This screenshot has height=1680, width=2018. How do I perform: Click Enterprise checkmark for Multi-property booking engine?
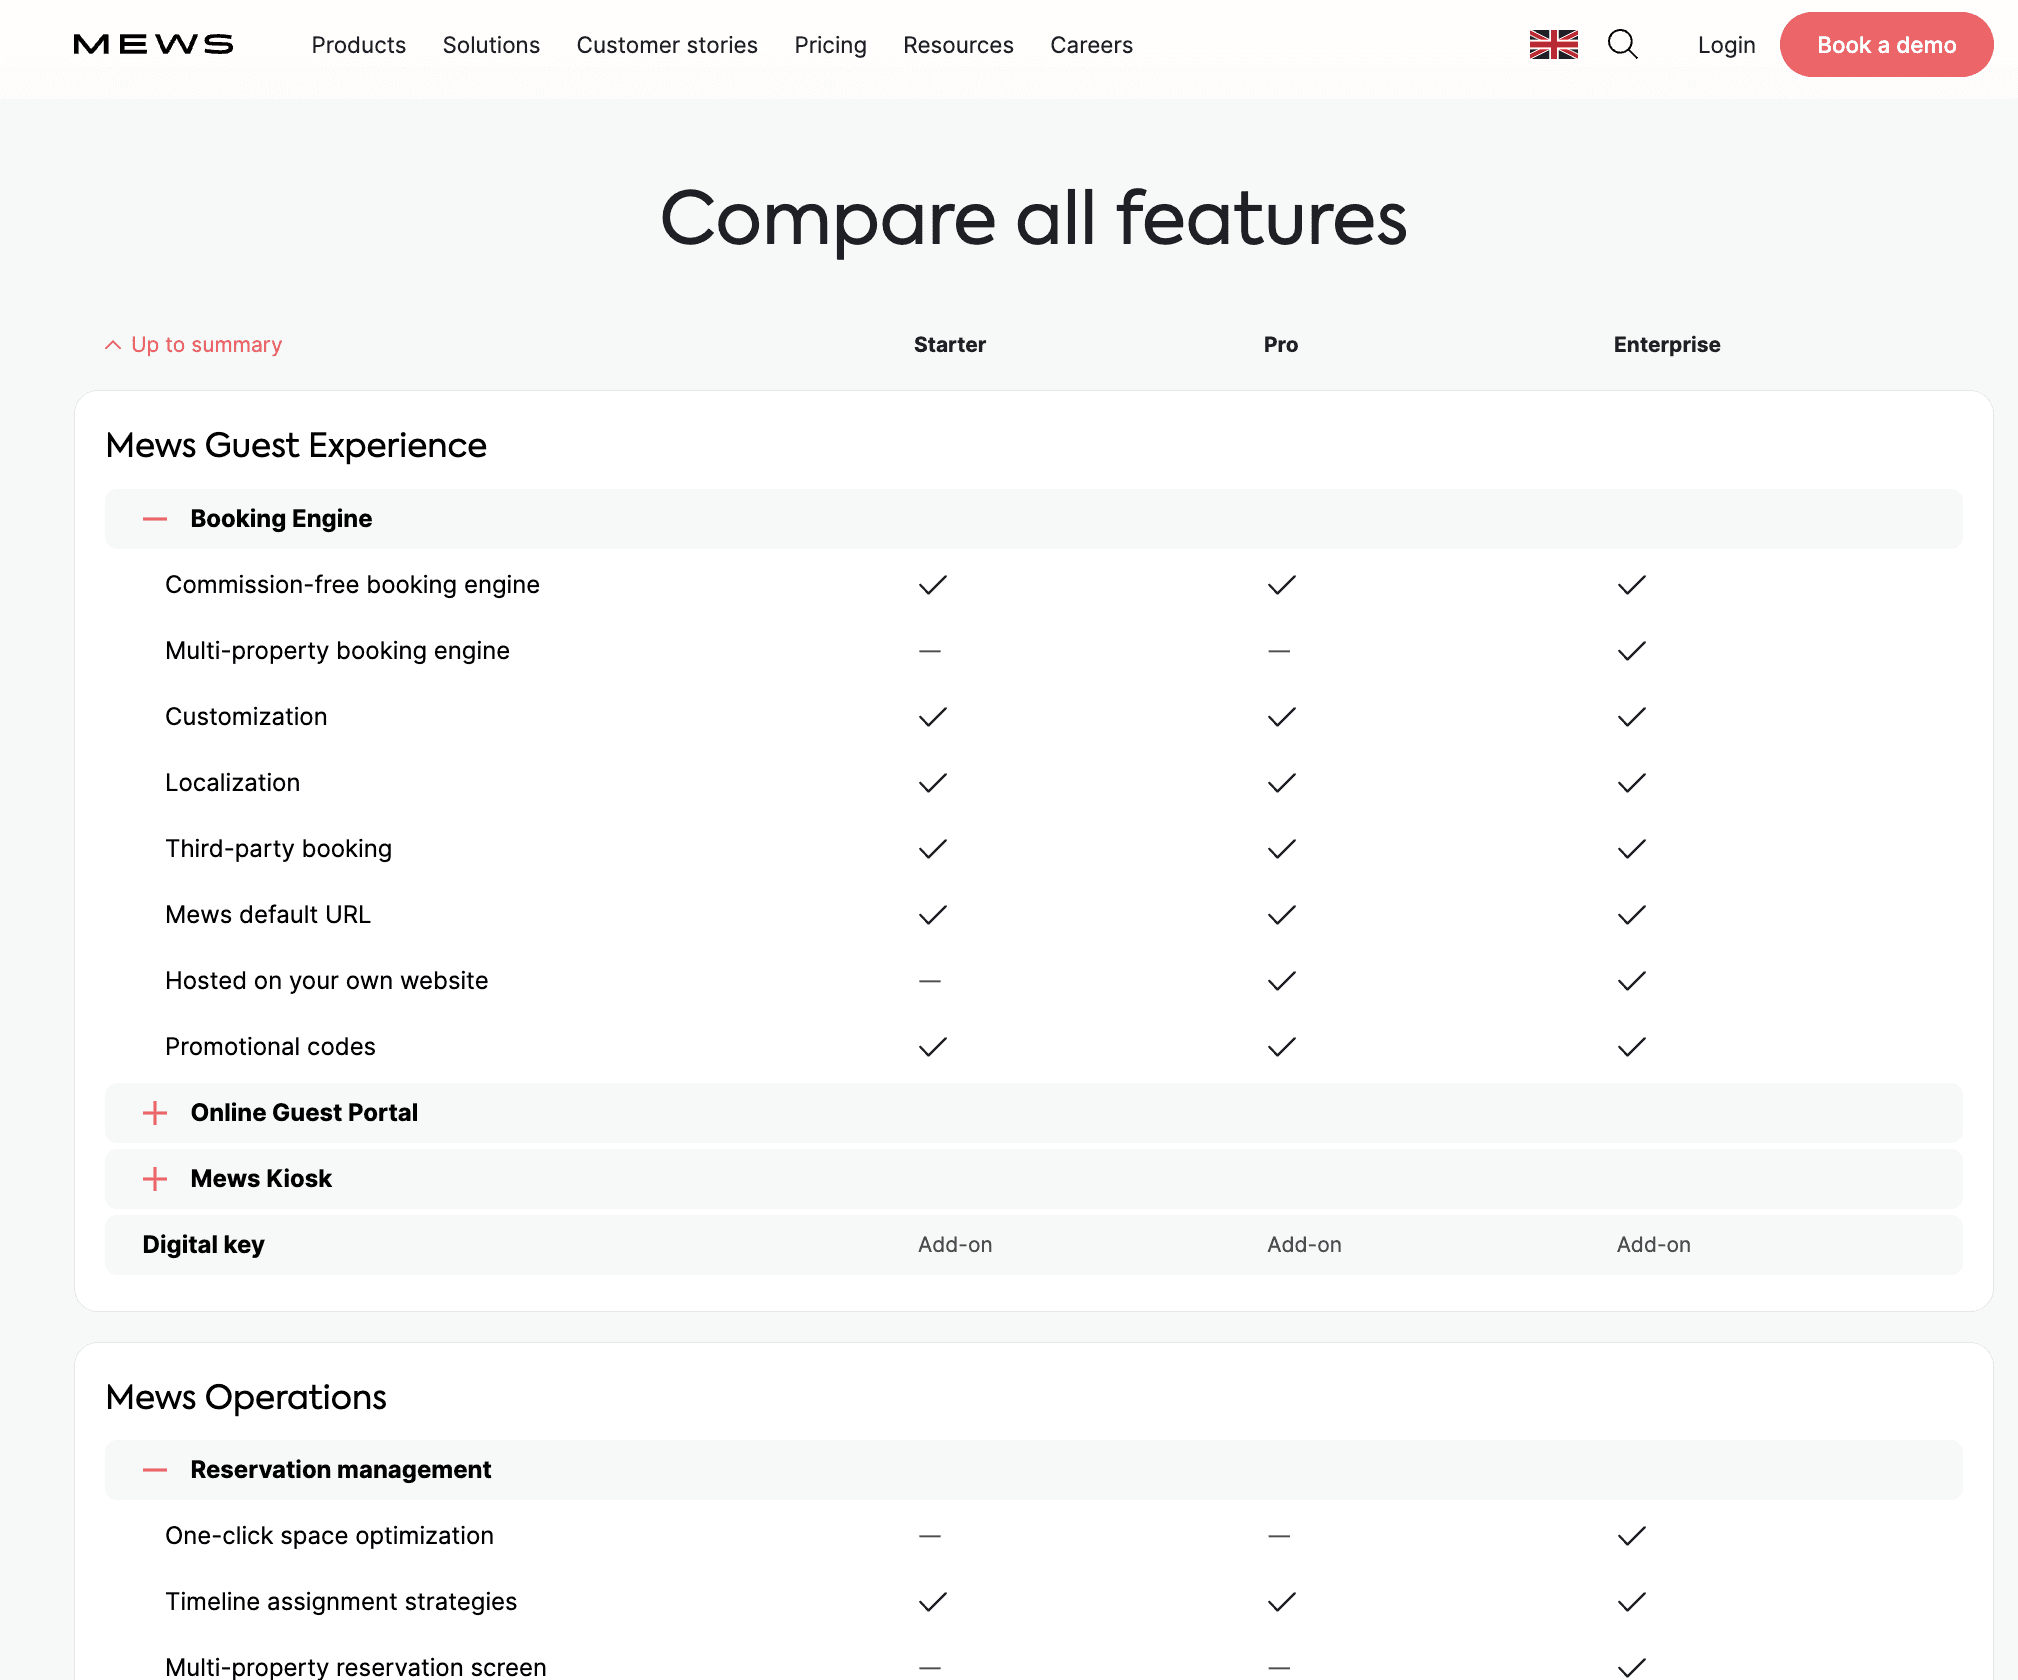[x=1631, y=651]
